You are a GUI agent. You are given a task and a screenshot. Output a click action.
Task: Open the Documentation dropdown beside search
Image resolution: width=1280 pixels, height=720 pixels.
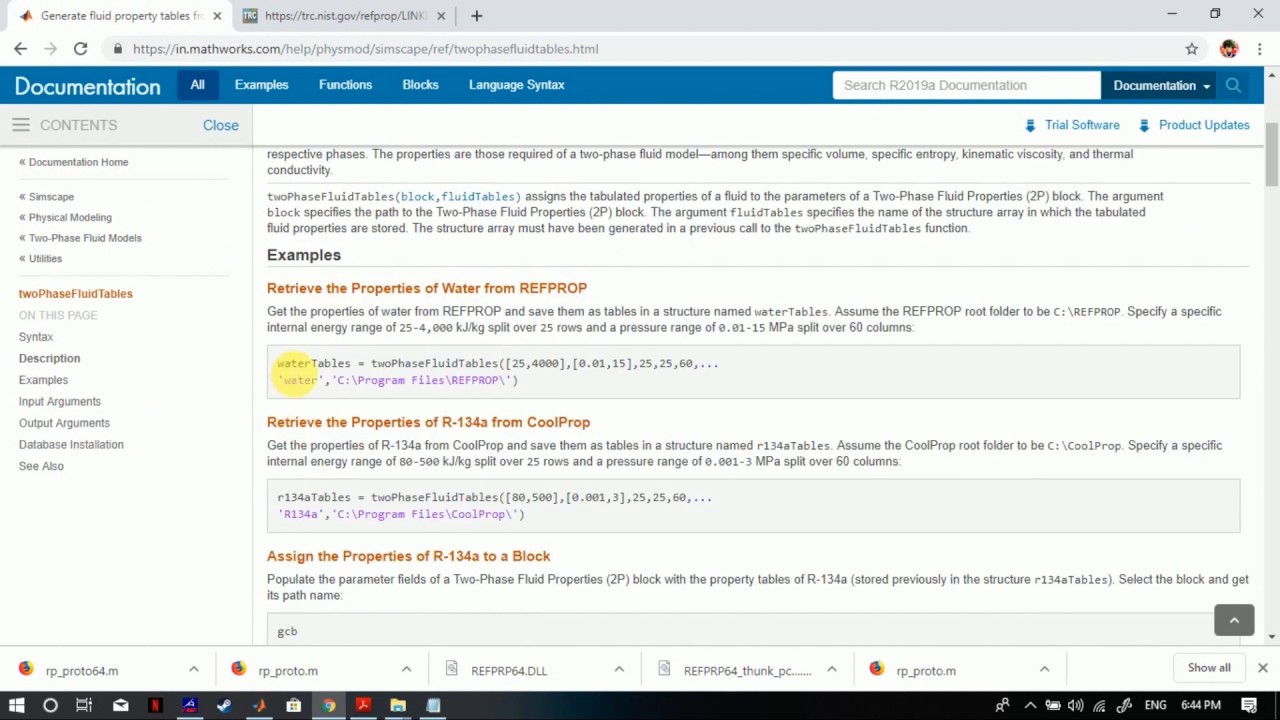pyautogui.click(x=1161, y=85)
